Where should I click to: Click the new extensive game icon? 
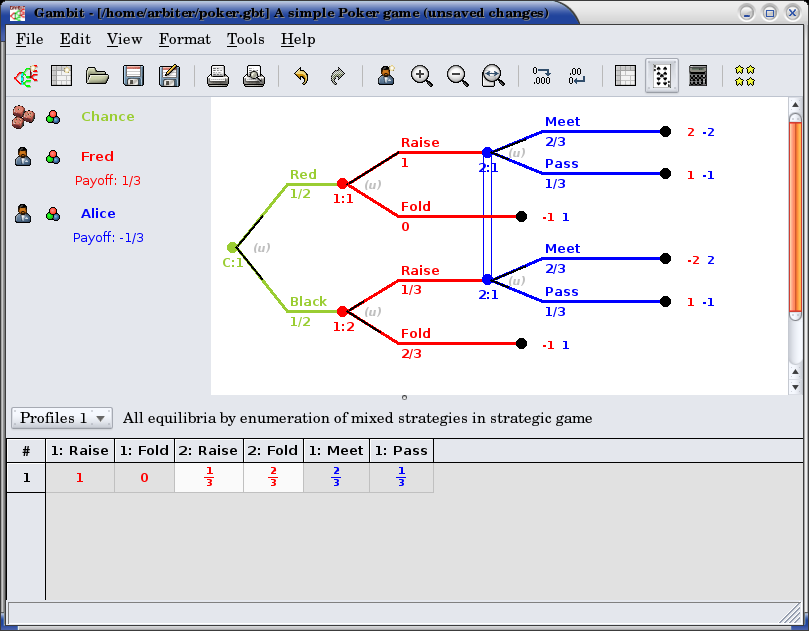tap(25, 76)
